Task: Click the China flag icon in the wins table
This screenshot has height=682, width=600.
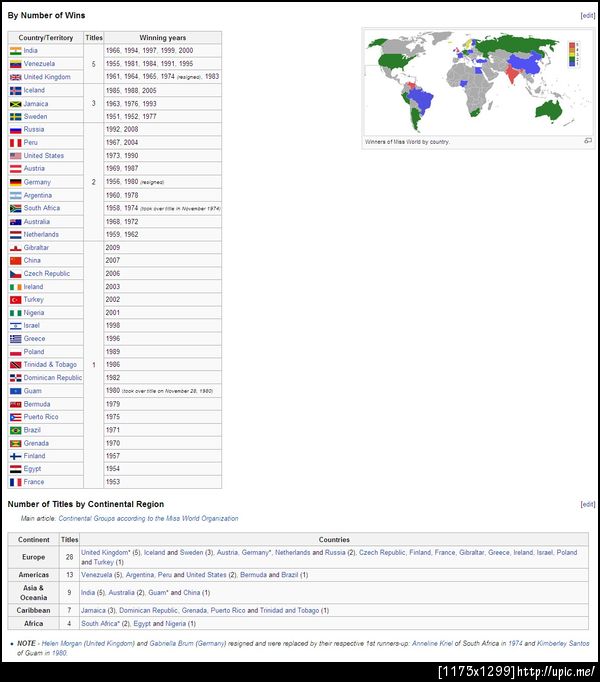Action: (x=16, y=261)
